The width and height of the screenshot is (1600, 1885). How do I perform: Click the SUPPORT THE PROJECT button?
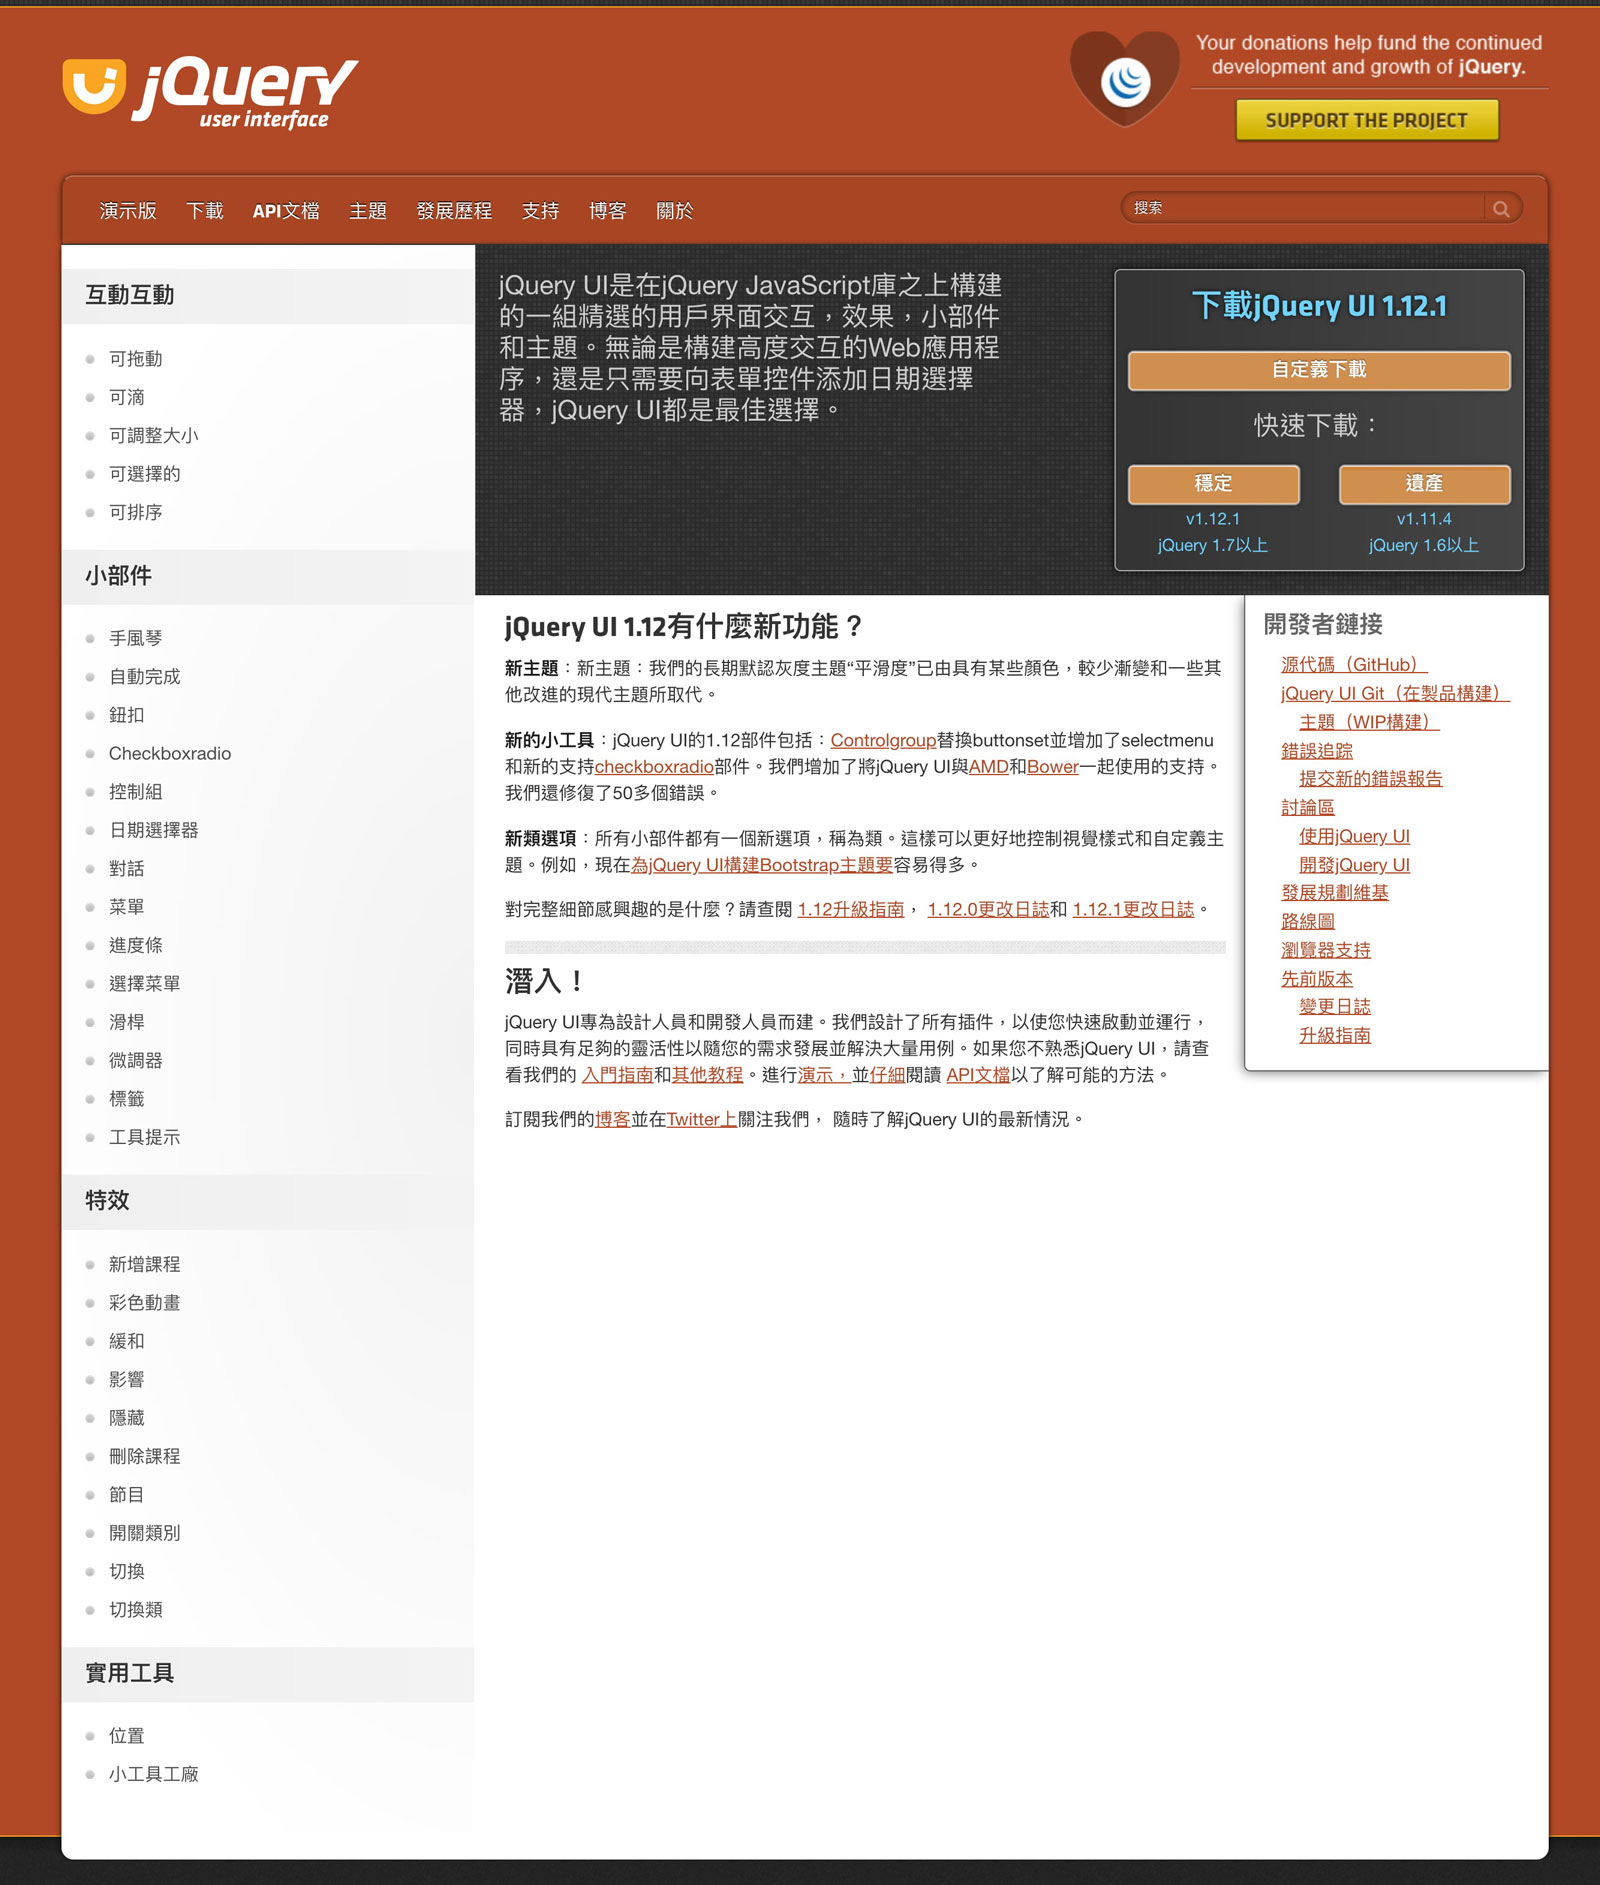(1367, 120)
